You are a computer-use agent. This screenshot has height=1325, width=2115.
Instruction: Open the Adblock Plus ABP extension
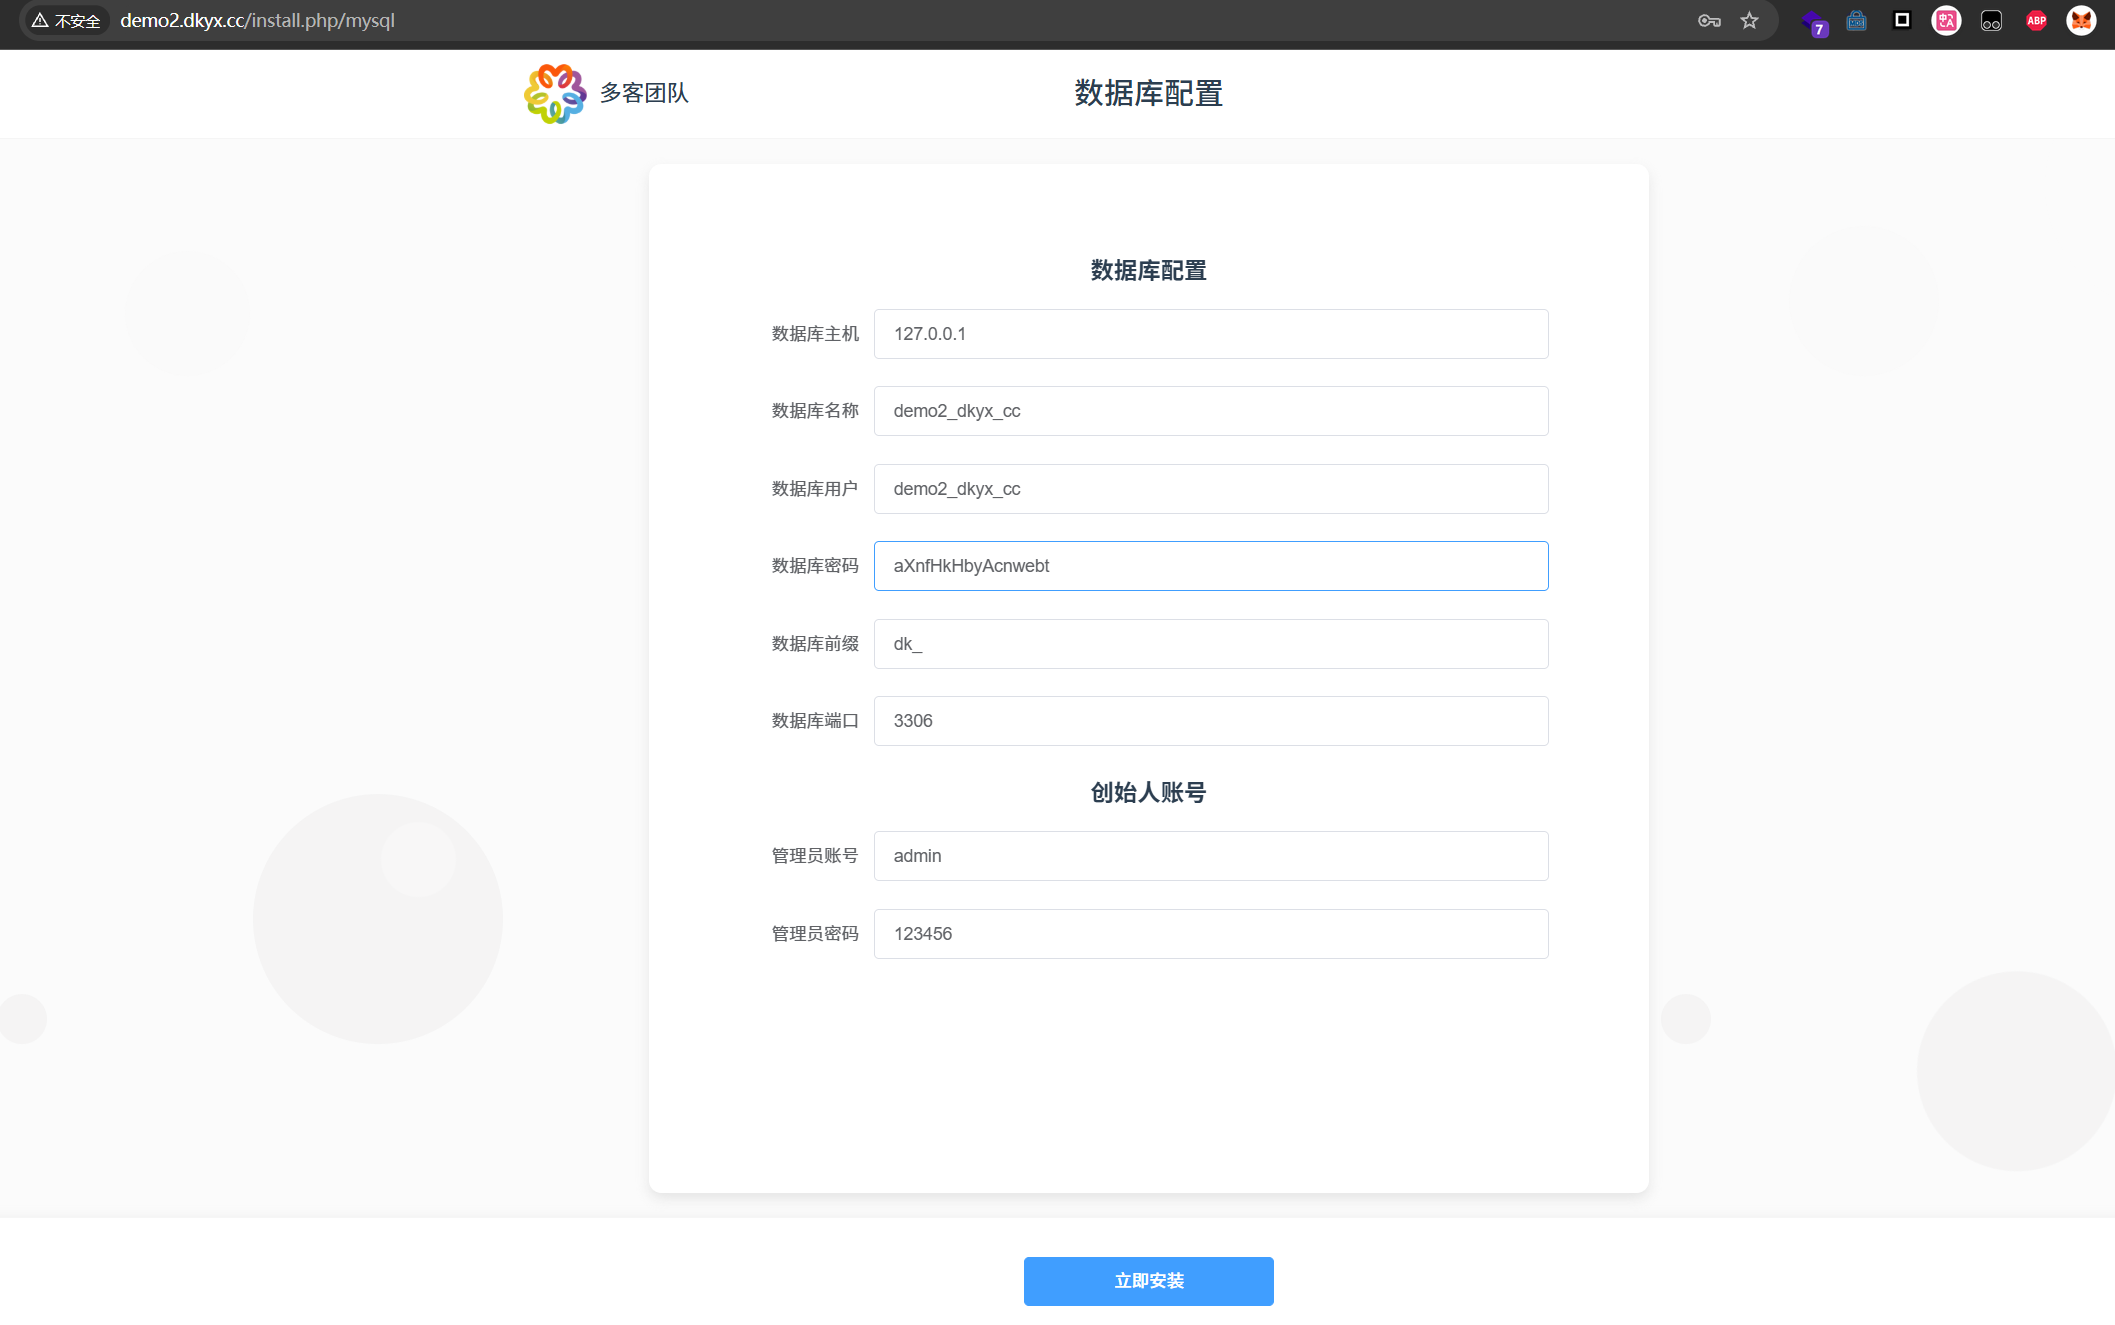pos(2035,20)
